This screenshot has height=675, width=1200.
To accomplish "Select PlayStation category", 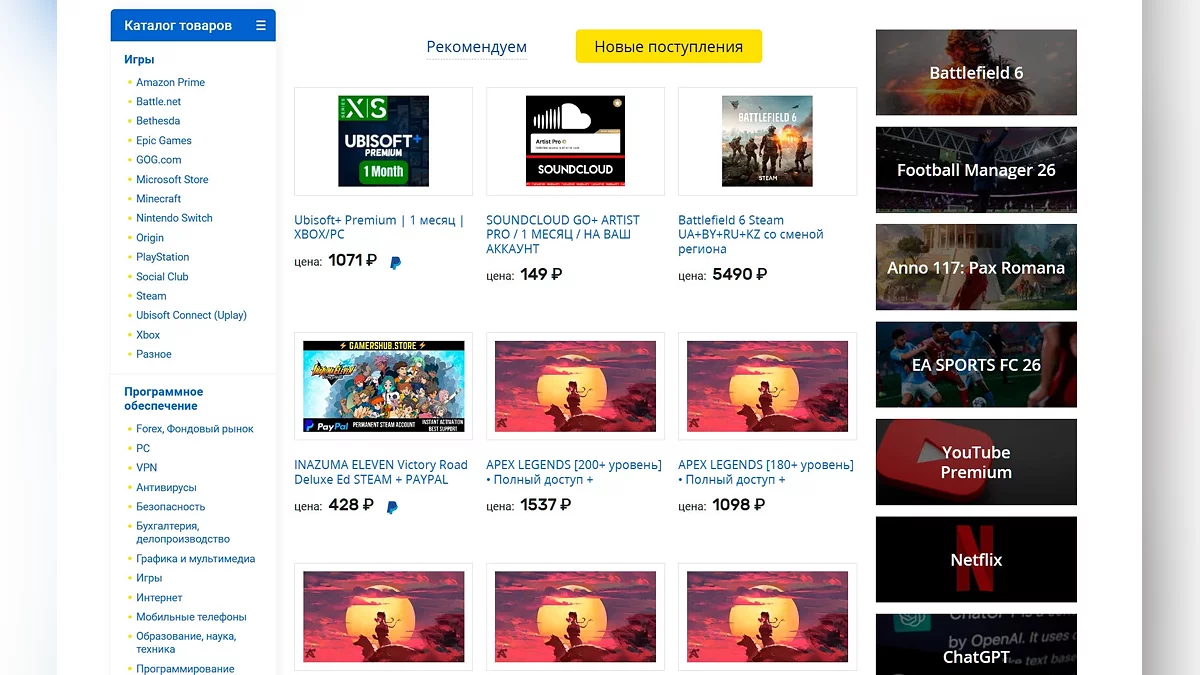I will pos(162,257).
